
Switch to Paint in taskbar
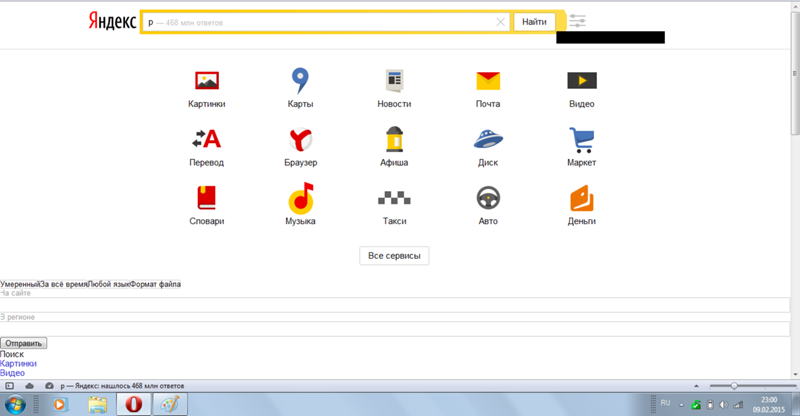170,404
